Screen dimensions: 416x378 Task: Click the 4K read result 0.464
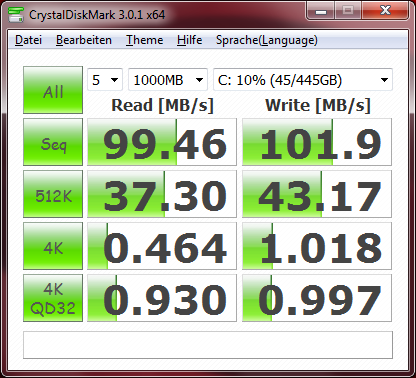click(x=162, y=246)
